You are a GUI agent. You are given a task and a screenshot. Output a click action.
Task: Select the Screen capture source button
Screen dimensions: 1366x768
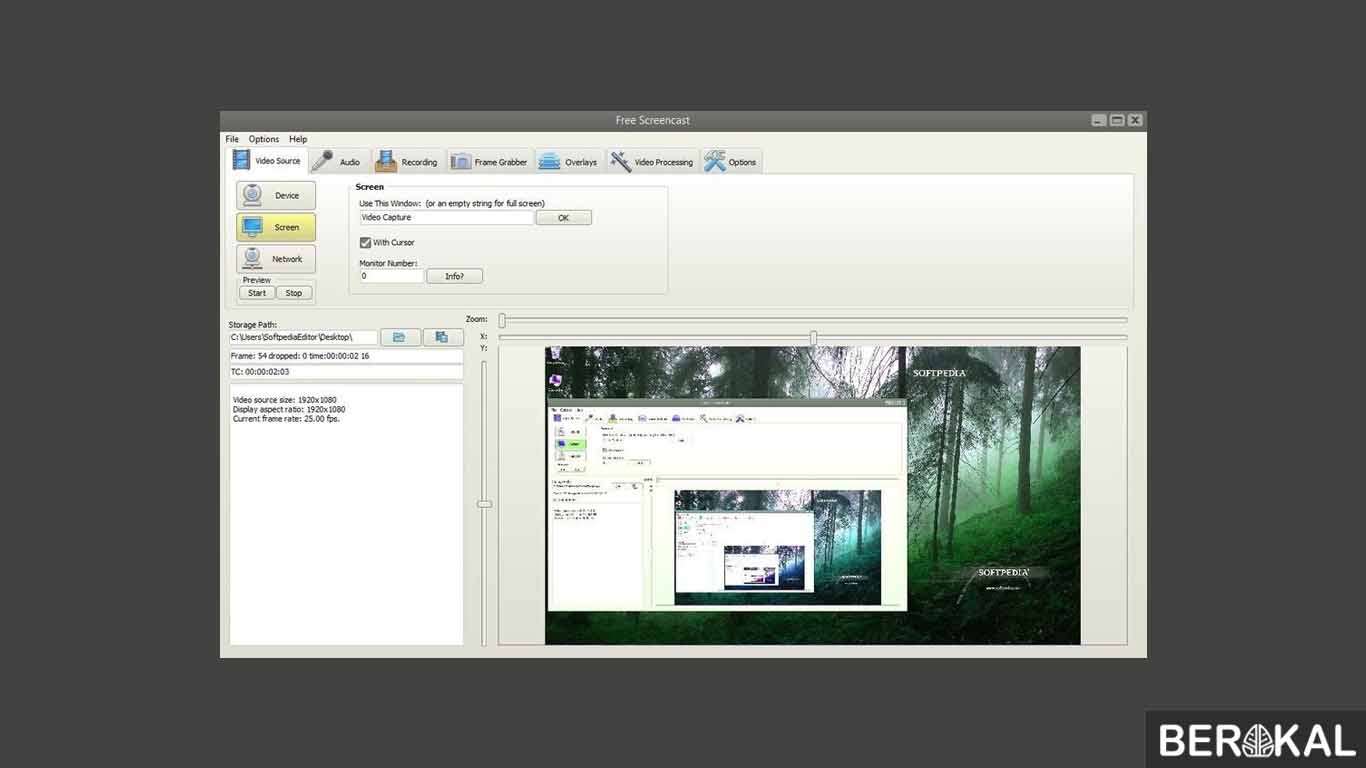(x=276, y=227)
